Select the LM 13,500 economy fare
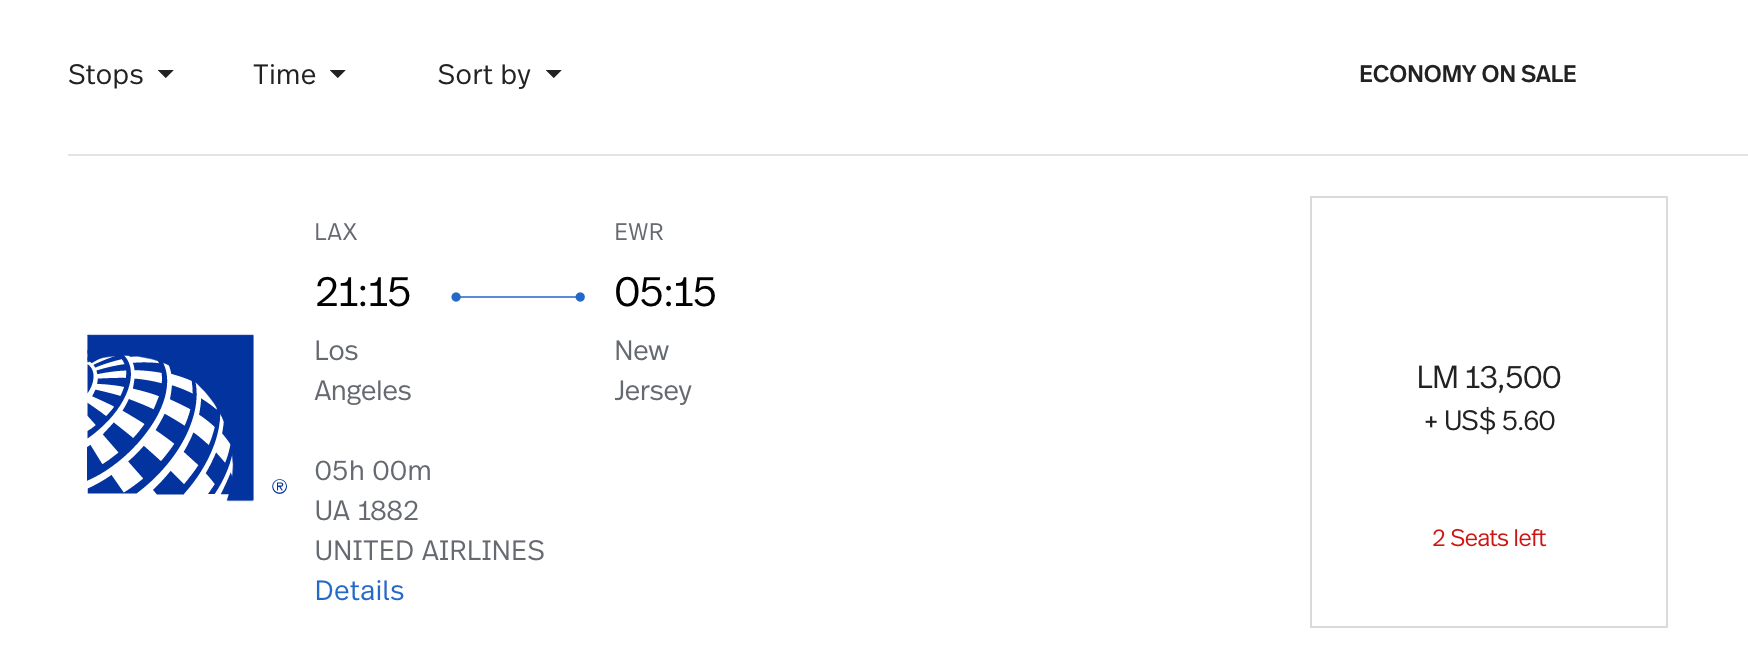This screenshot has width=1748, height=668. click(1489, 412)
